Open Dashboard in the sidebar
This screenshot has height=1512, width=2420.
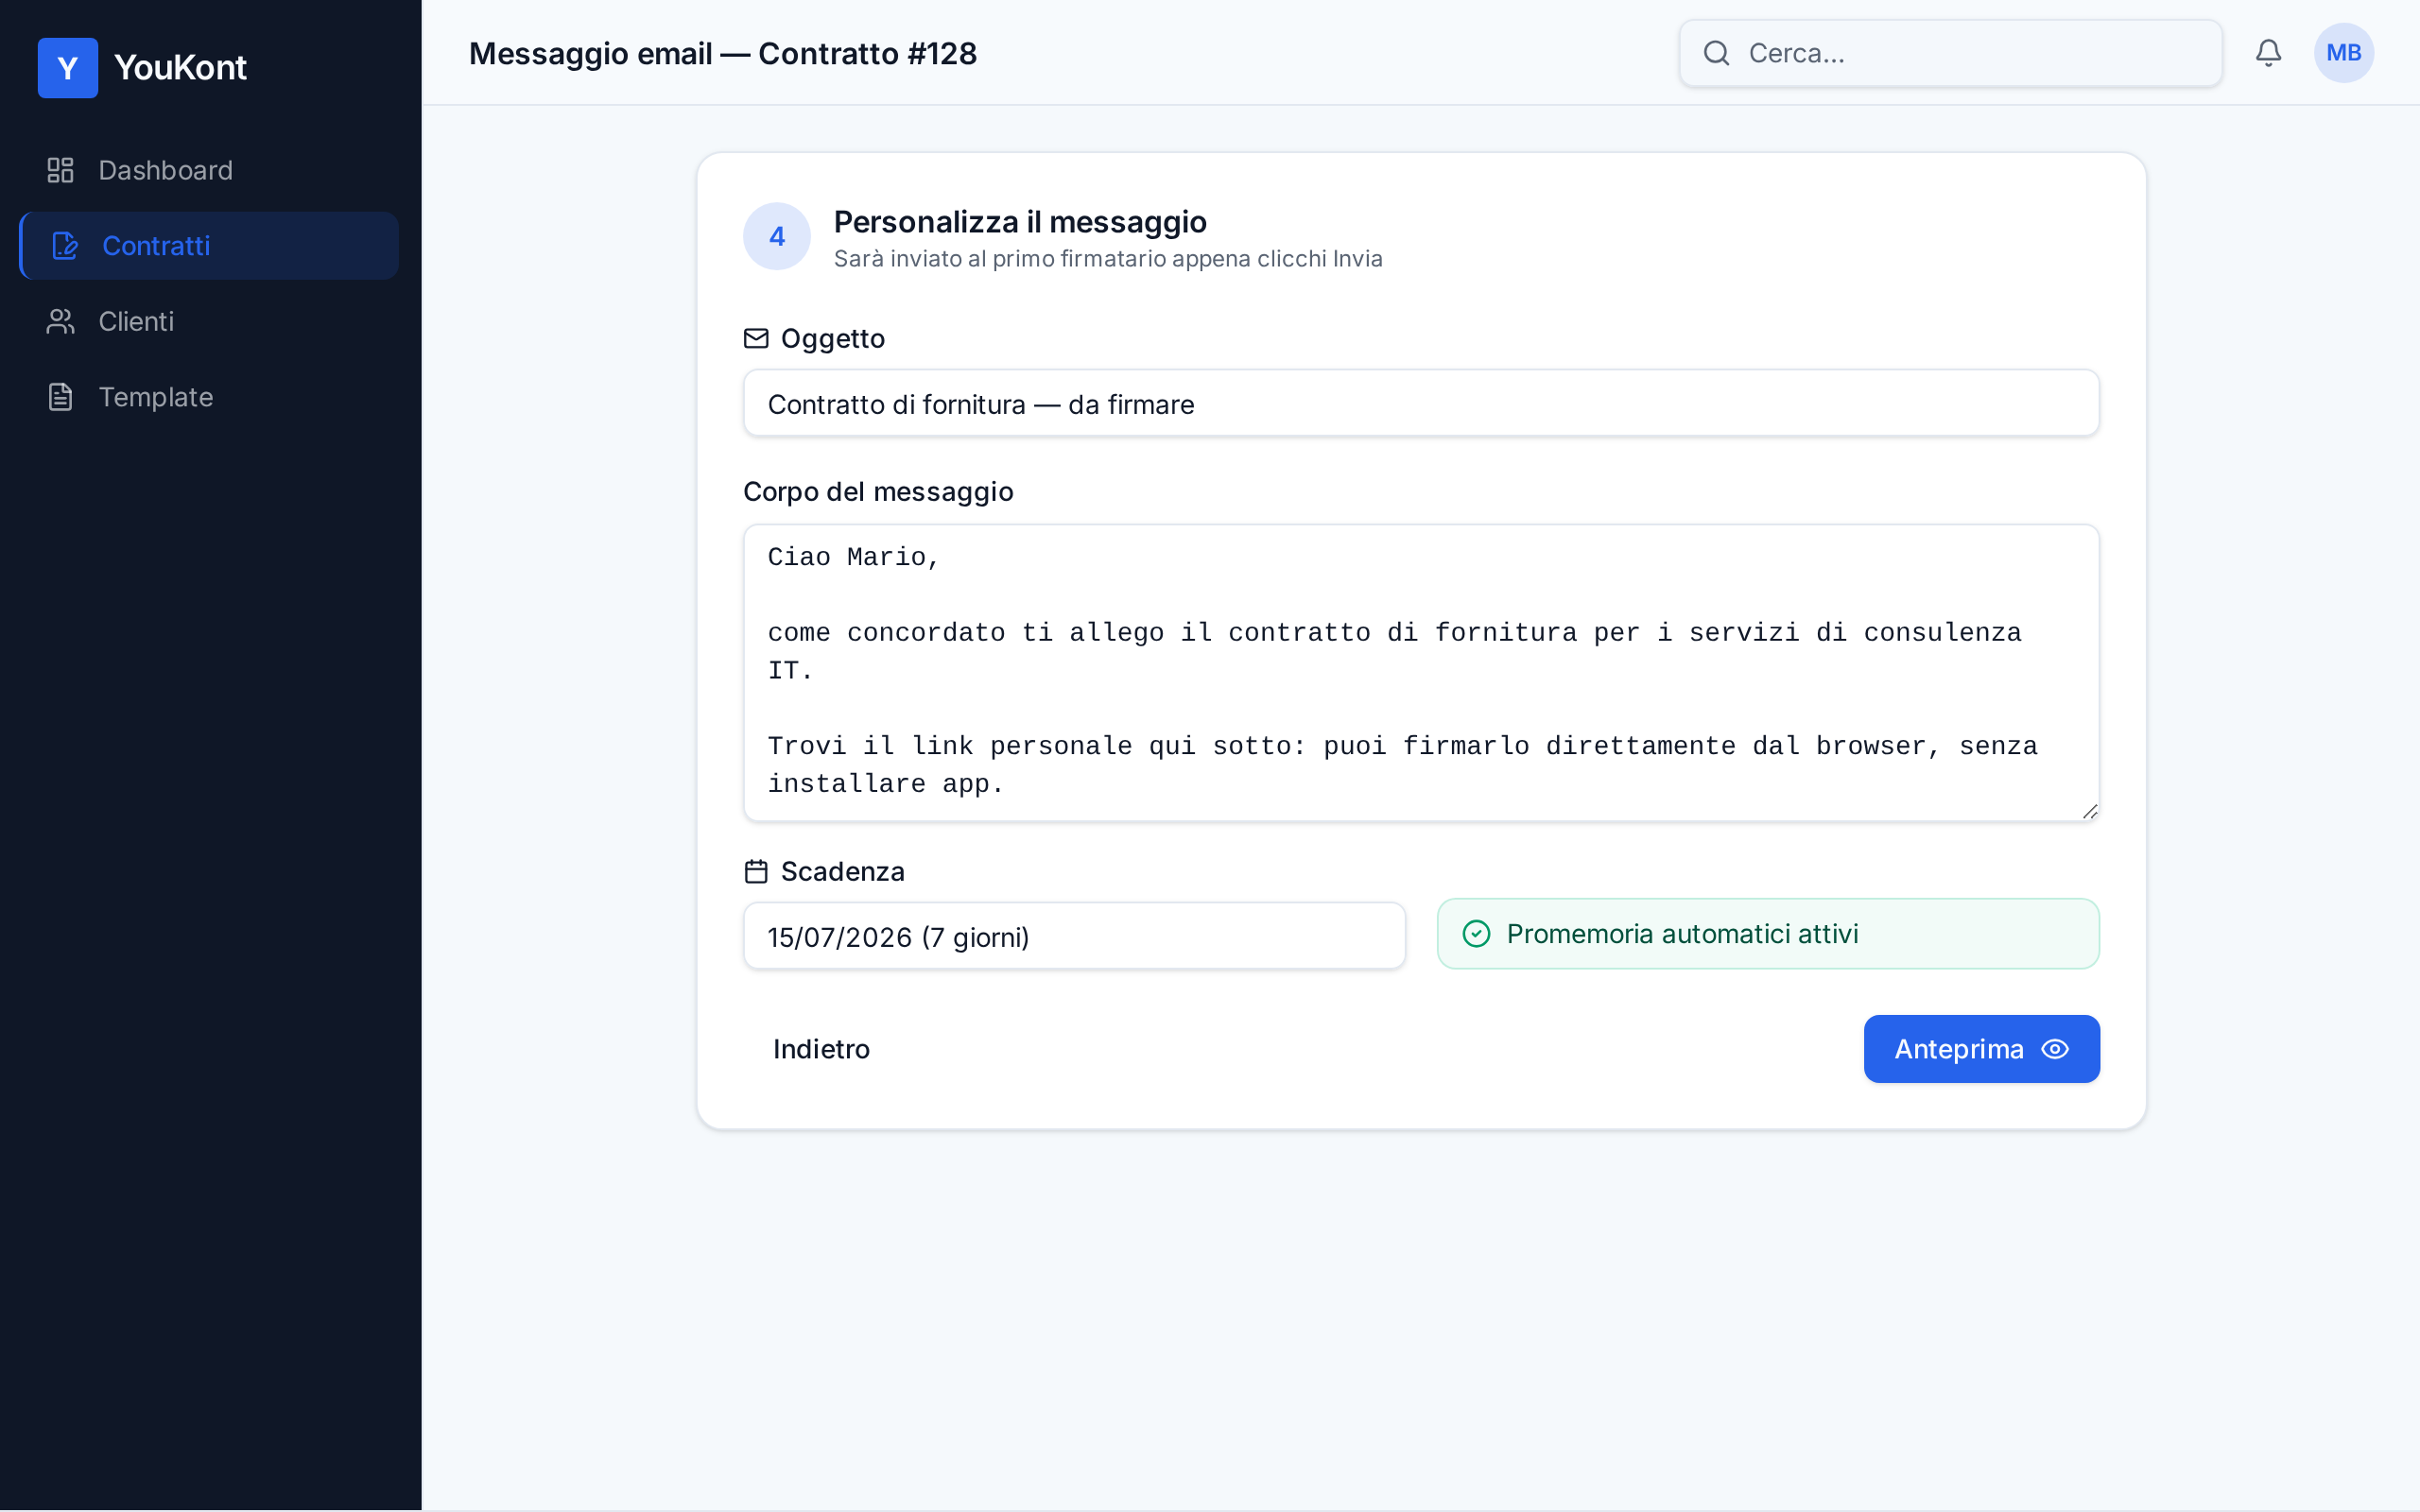[x=209, y=170]
